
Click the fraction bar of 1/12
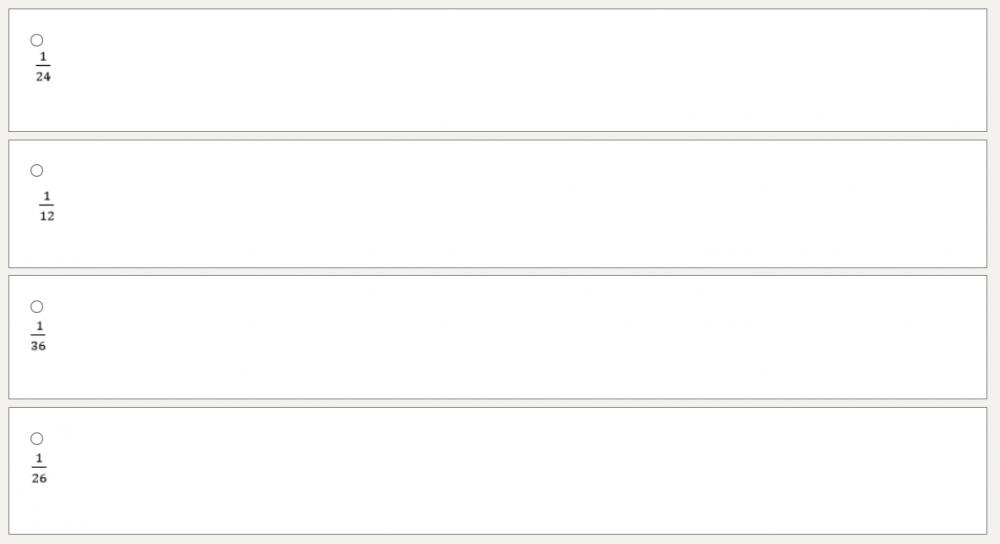click(46, 205)
